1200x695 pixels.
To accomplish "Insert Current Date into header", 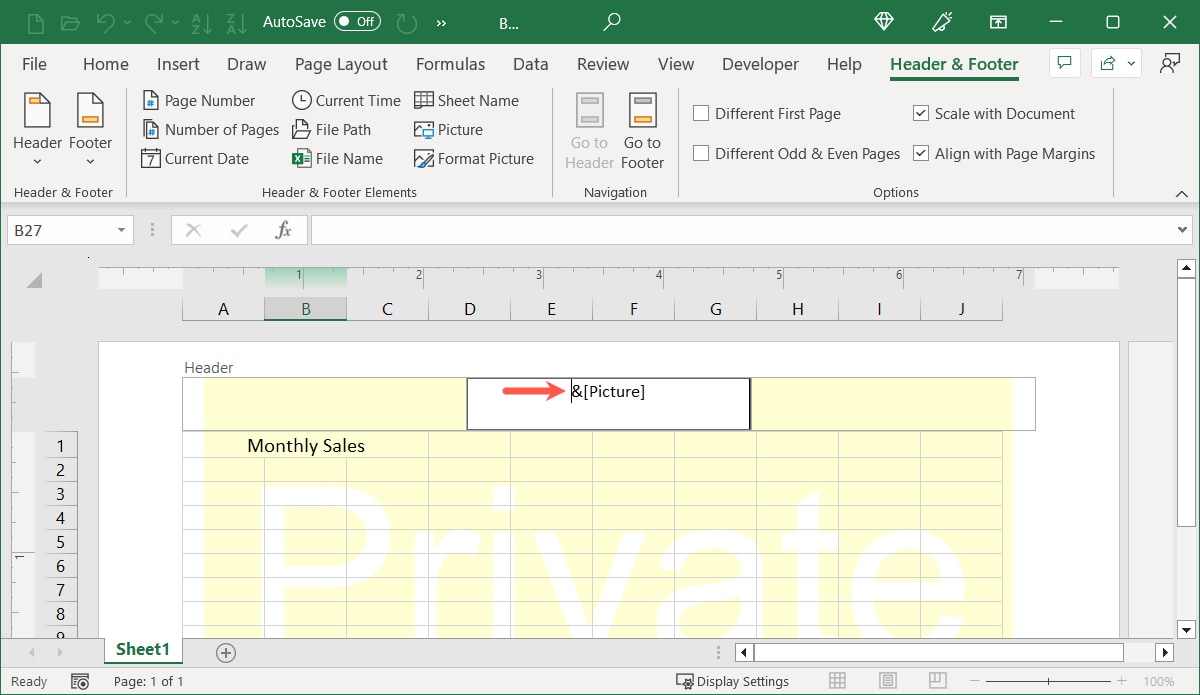I will coord(195,159).
